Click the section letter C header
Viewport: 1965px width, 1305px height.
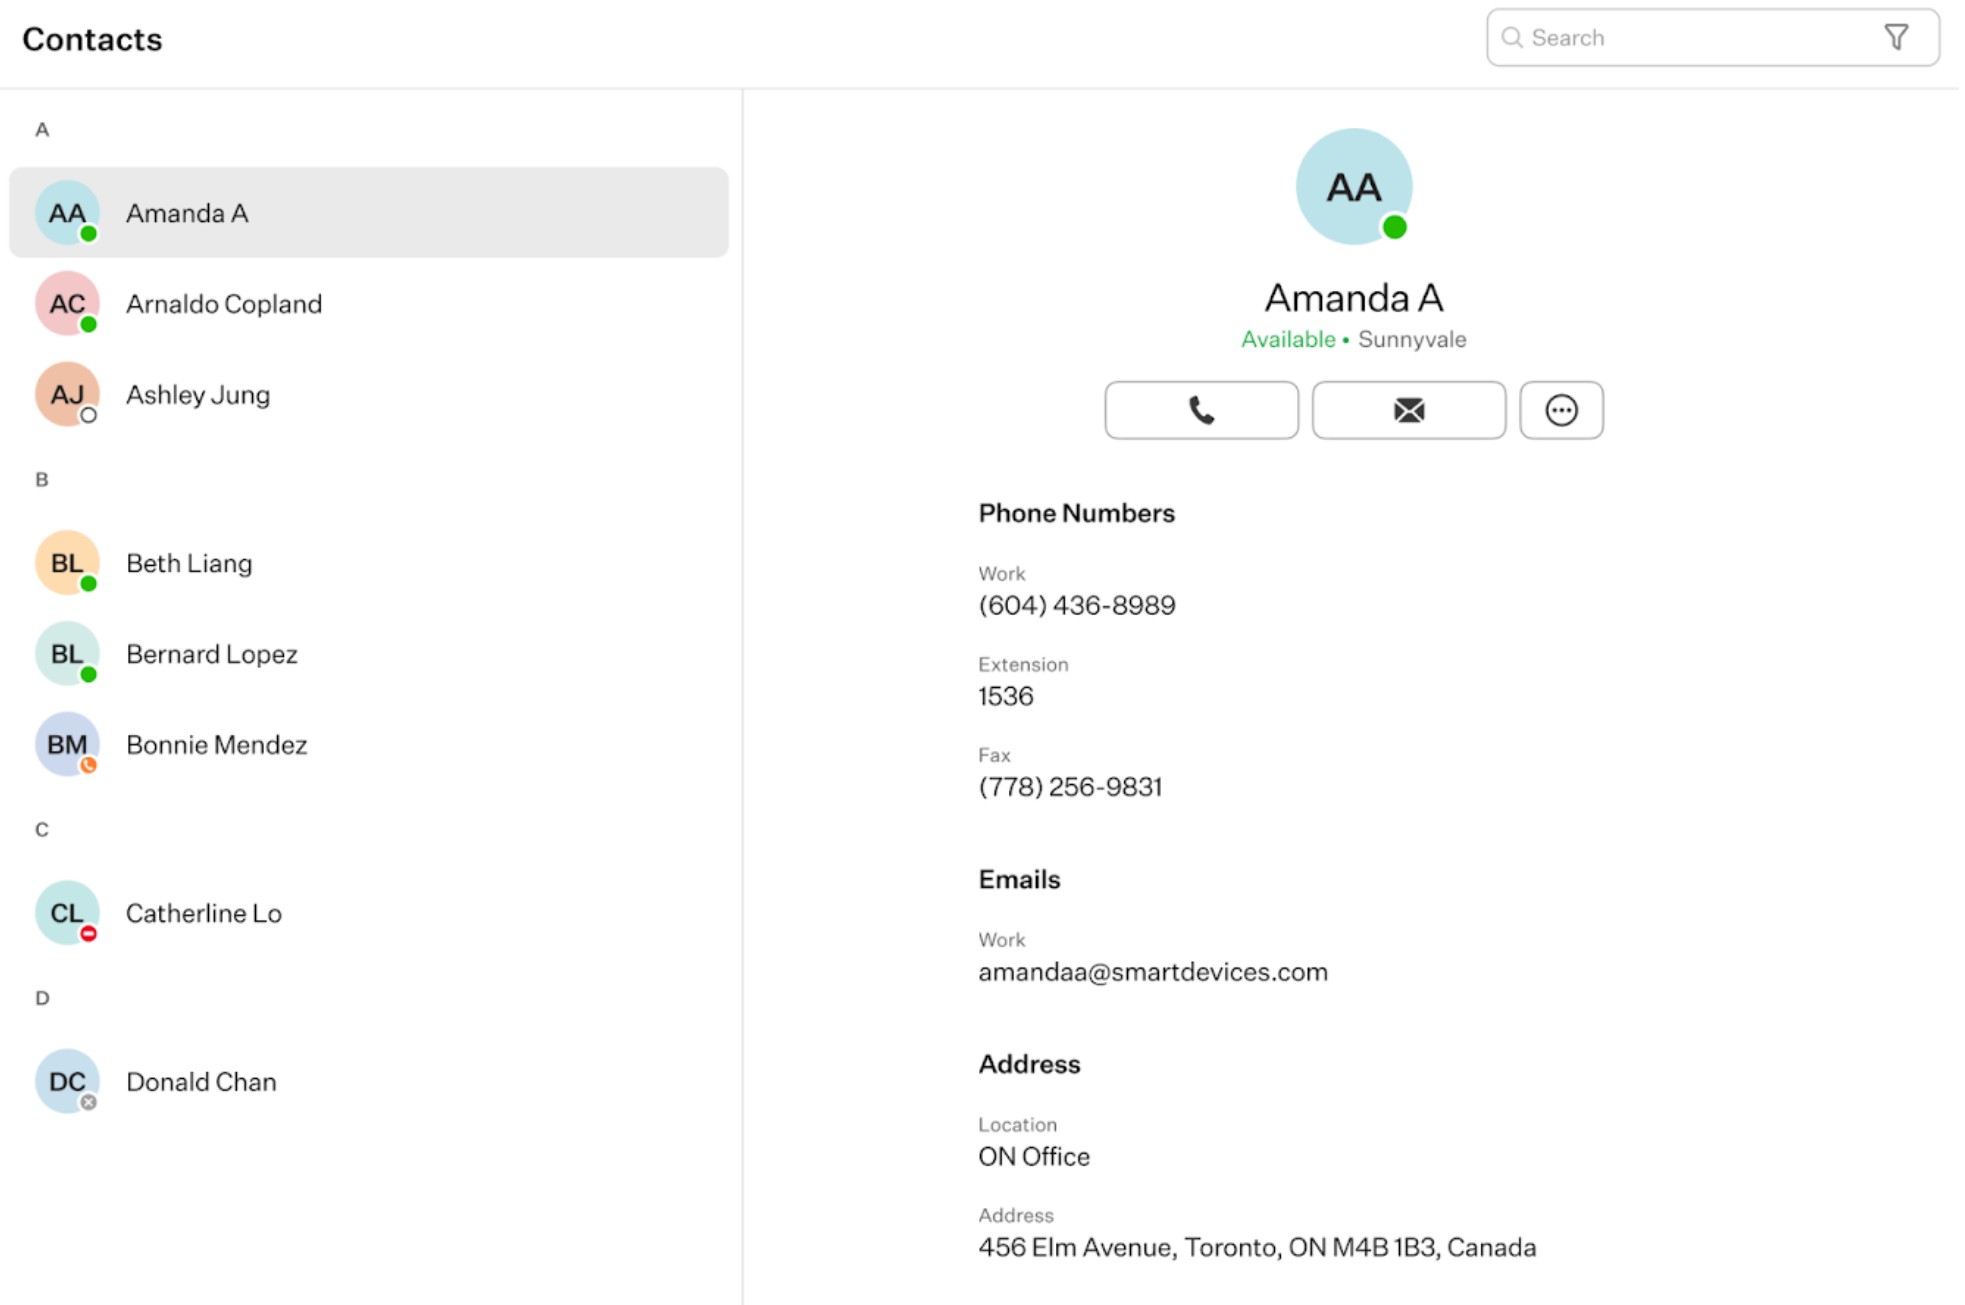click(x=42, y=829)
